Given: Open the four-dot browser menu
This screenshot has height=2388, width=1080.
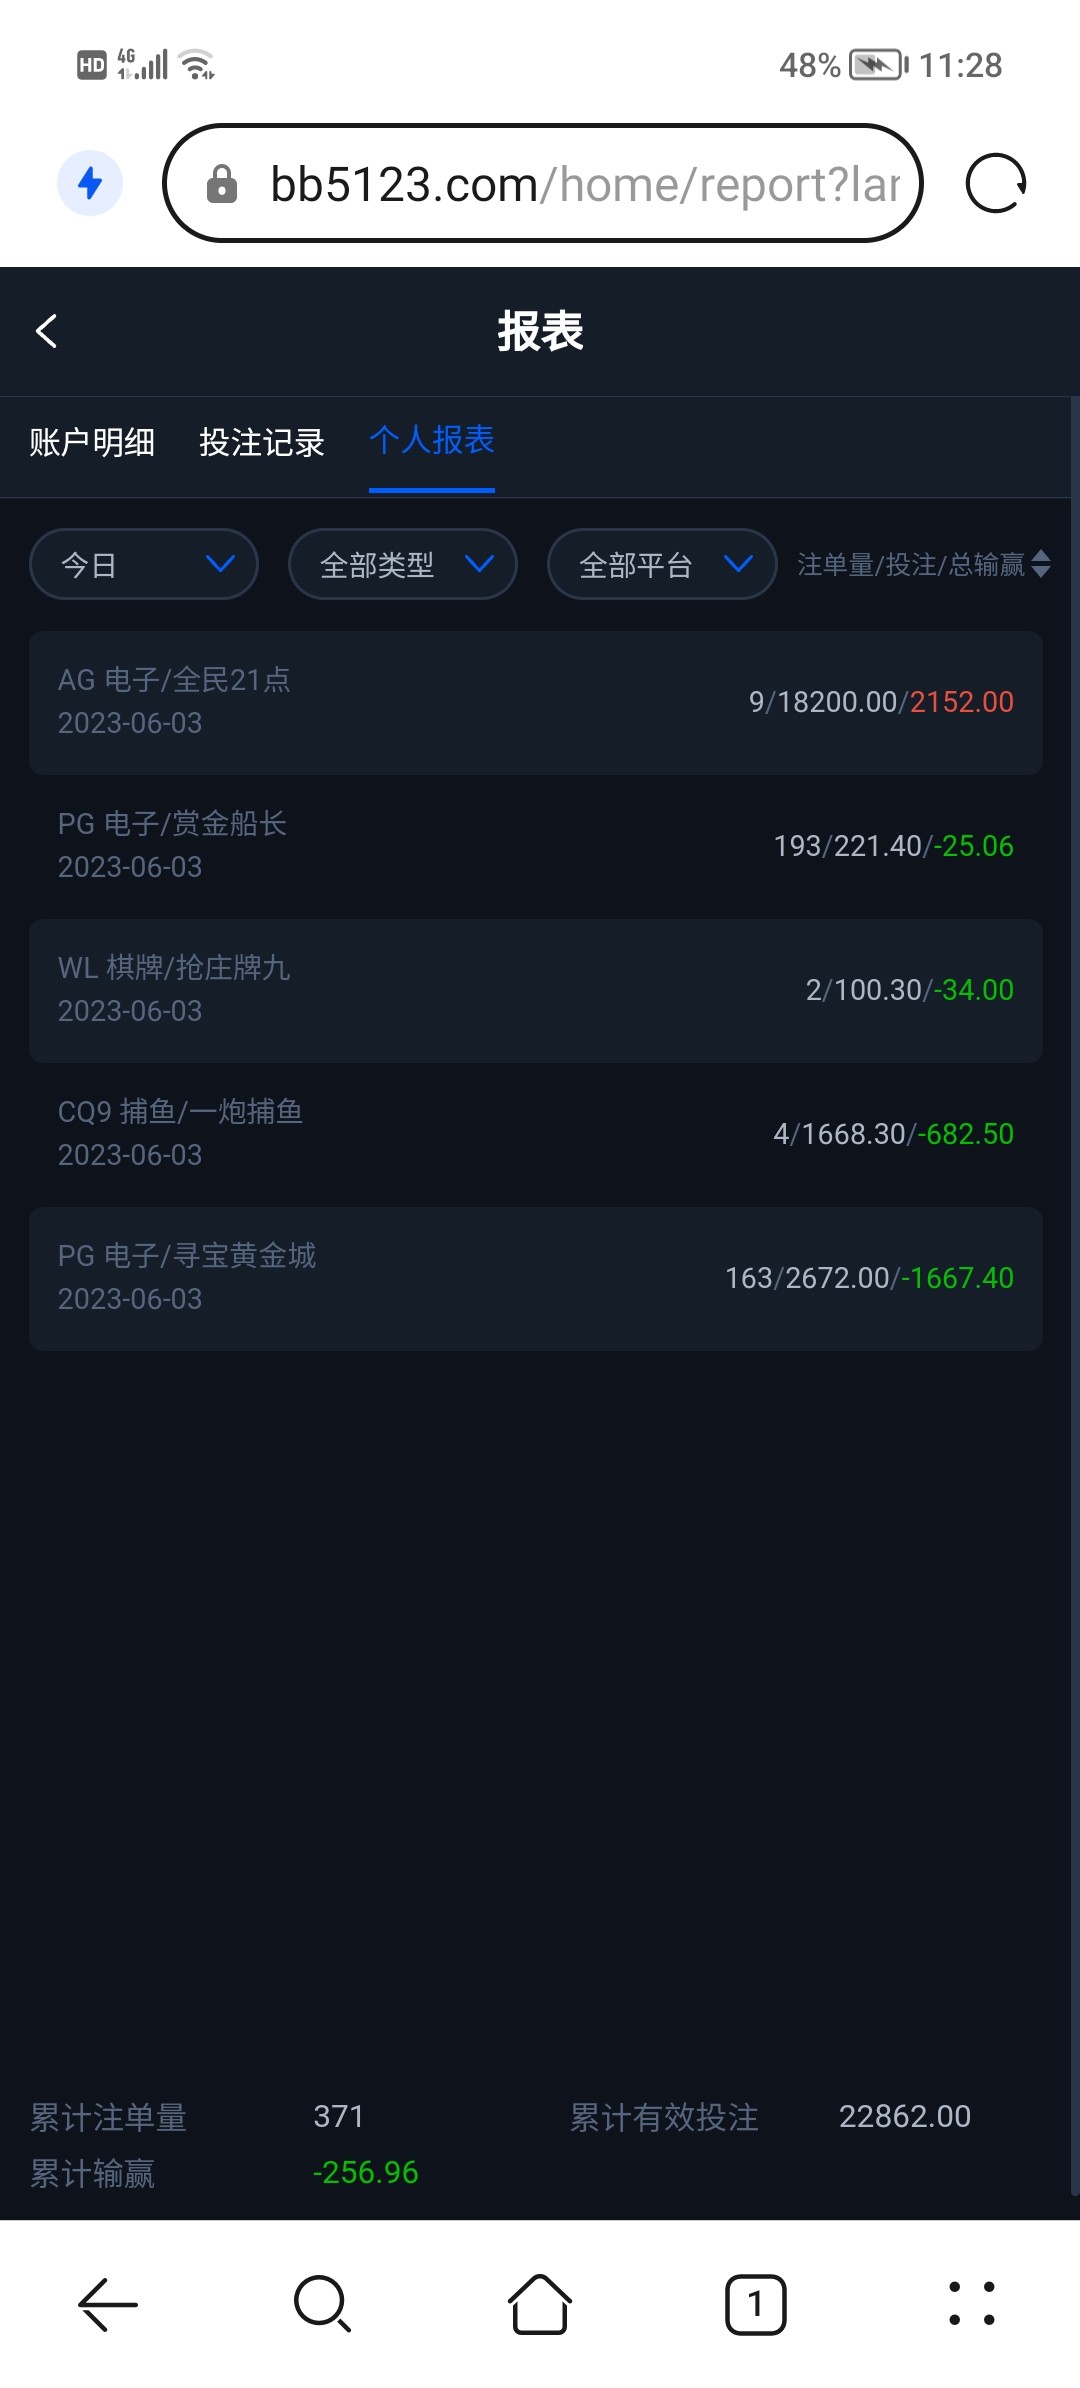Looking at the screenshot, I should click(971, 2304).
